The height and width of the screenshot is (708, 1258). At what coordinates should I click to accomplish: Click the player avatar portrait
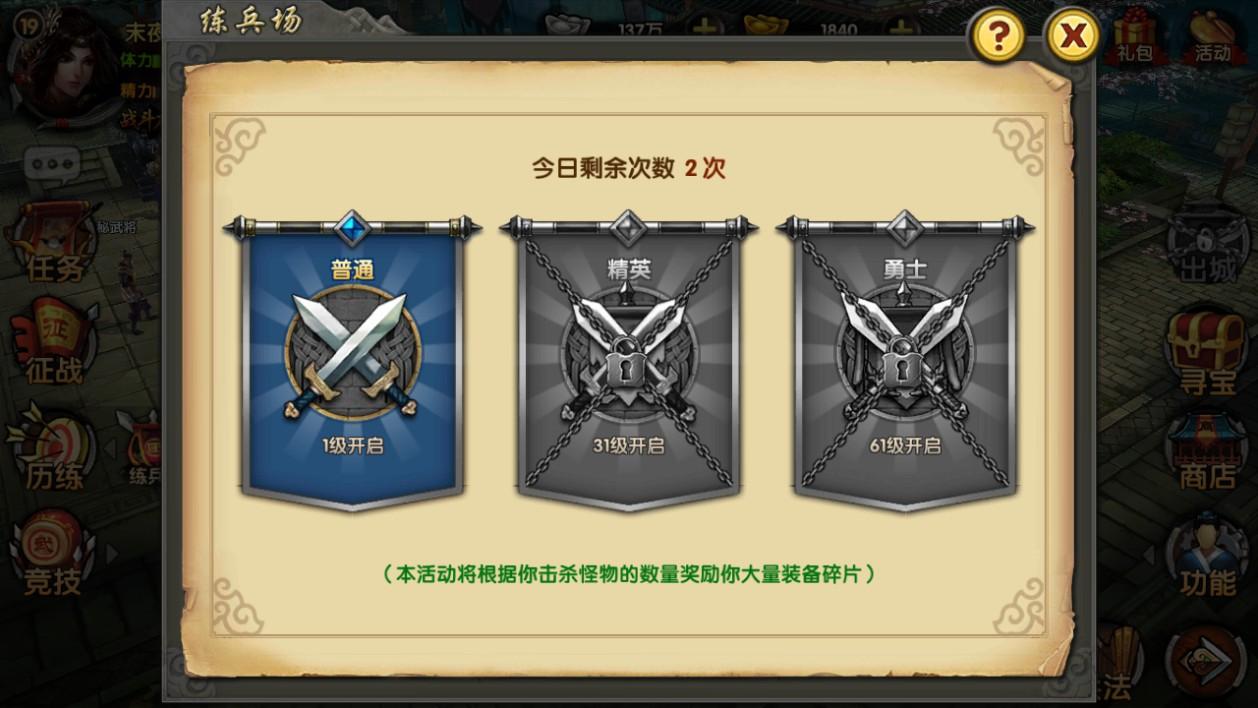click(x=60, y=60)
